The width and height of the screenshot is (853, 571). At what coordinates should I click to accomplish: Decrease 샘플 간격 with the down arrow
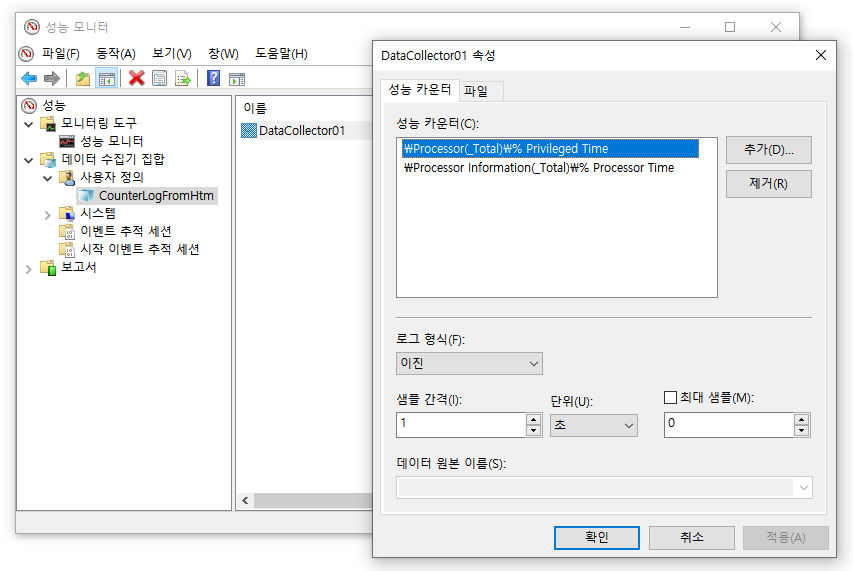[x=534, y=431]
